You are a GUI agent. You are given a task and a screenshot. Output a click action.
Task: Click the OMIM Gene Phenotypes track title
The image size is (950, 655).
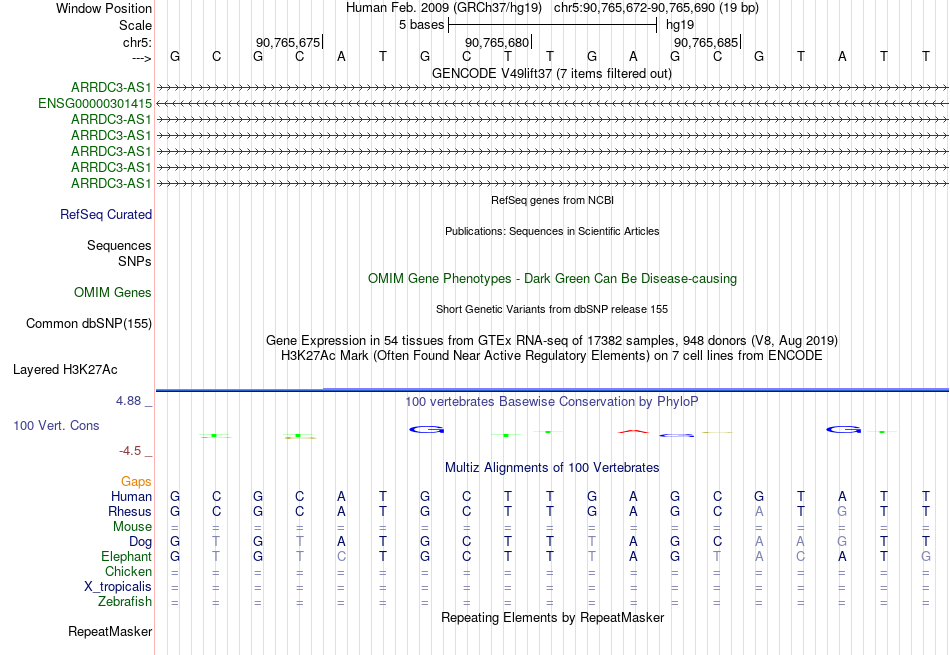point(553,279)
